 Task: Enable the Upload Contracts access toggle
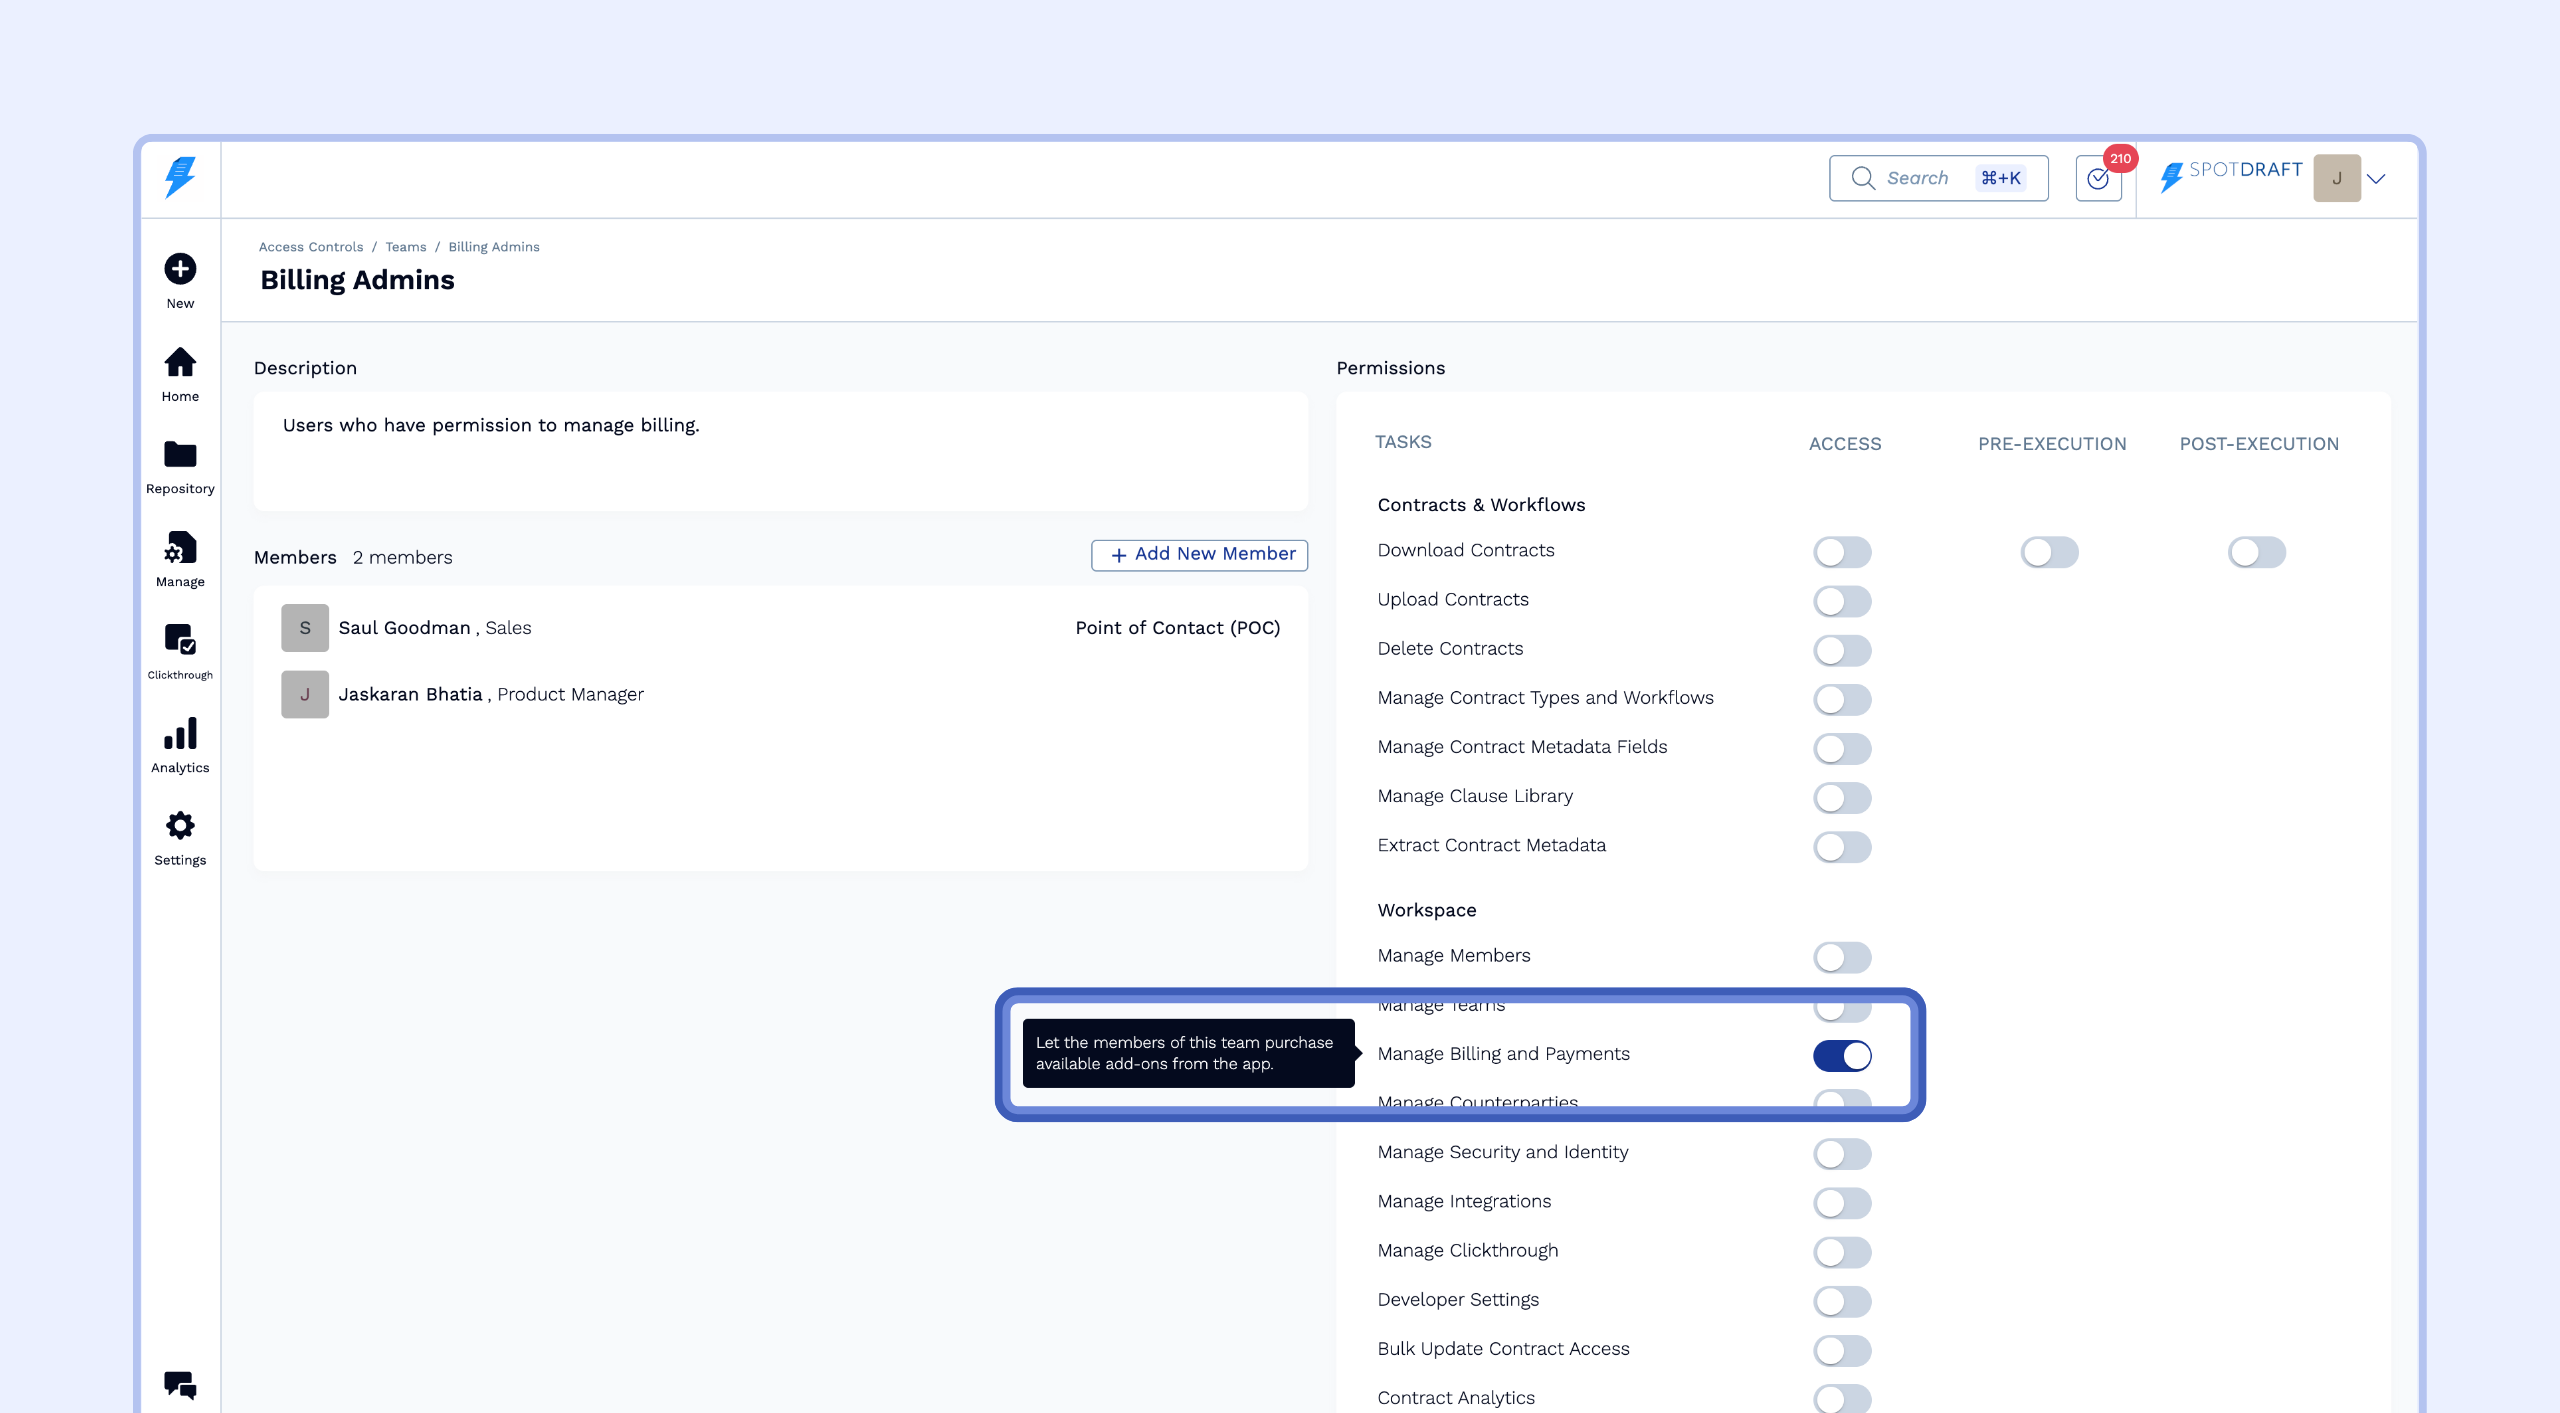1842,601
